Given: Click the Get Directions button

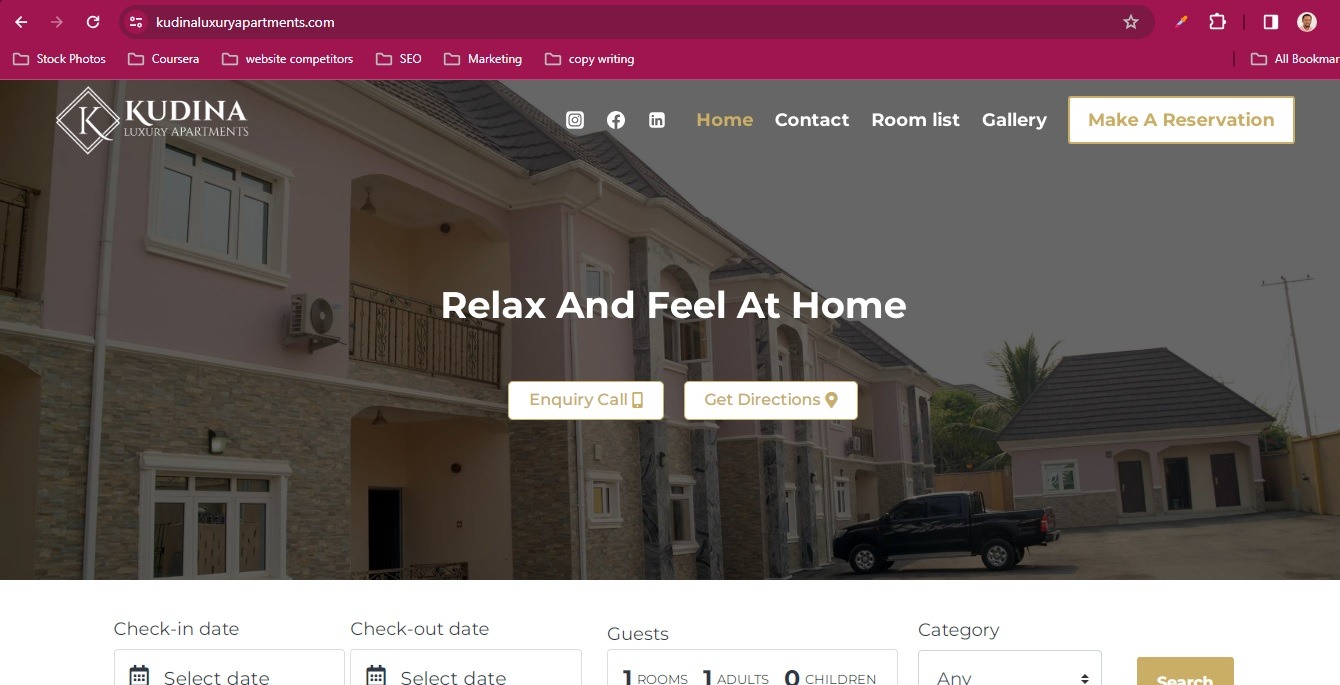Looking at the screenshot, I should point(771,400).
